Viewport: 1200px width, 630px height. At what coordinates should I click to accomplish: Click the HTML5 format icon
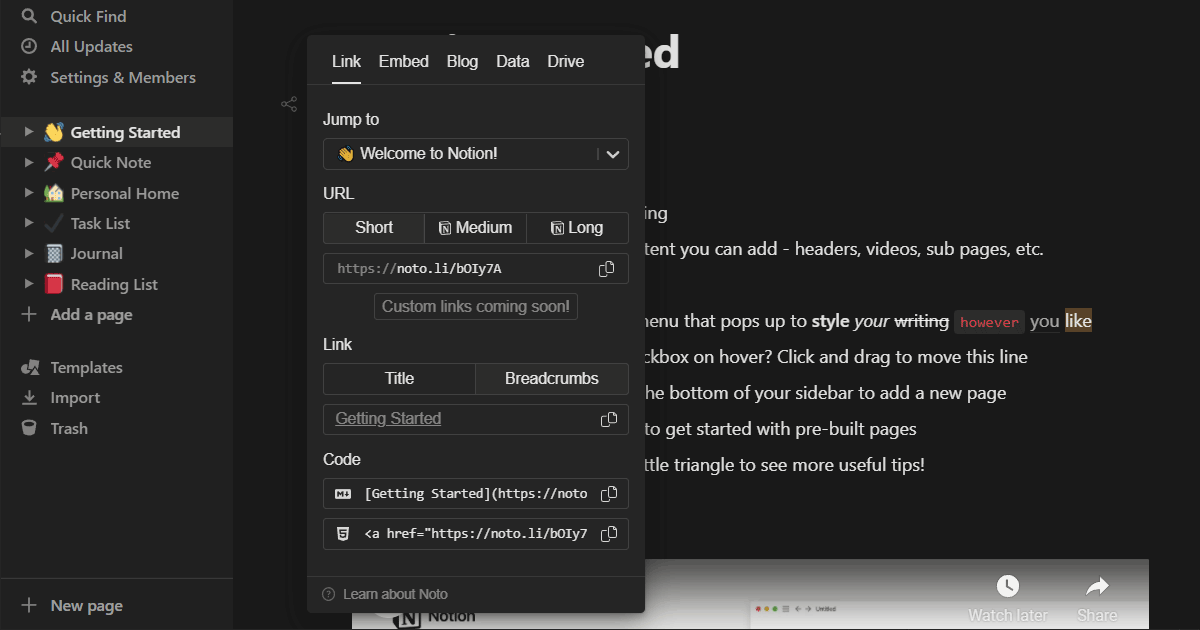coord(343,534)
